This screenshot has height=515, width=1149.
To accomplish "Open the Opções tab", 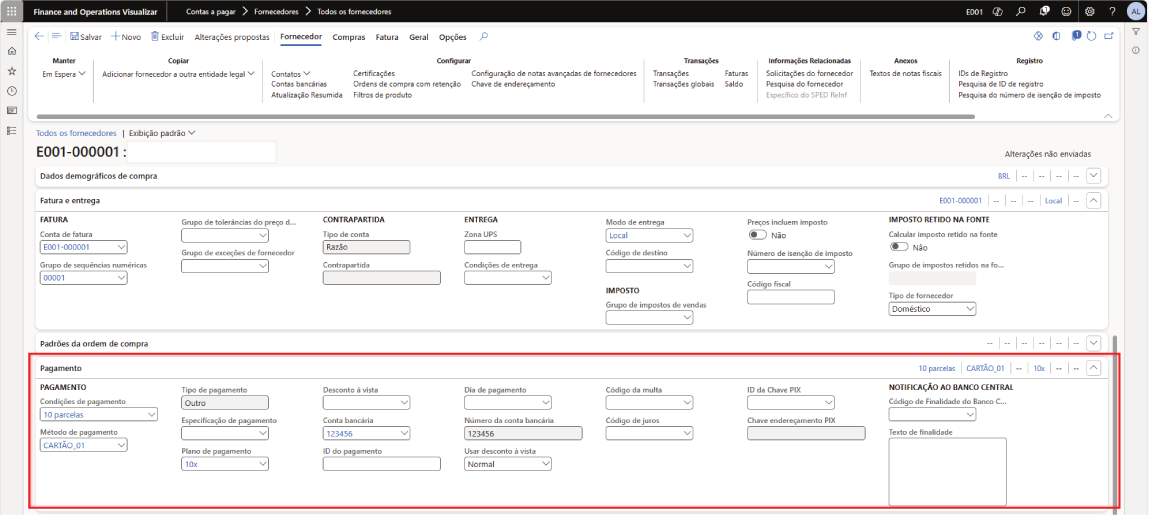I will [x=452, y=37].
